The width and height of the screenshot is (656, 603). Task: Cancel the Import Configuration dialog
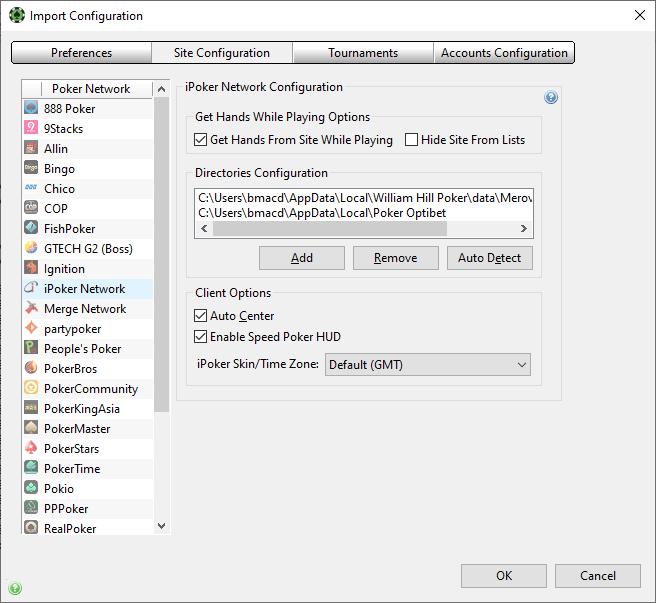coord(598,576)
